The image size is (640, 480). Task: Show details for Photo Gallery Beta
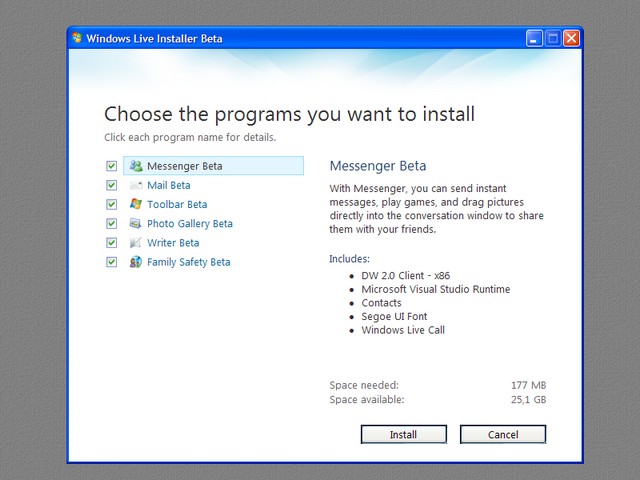click(x=190, y=224)
